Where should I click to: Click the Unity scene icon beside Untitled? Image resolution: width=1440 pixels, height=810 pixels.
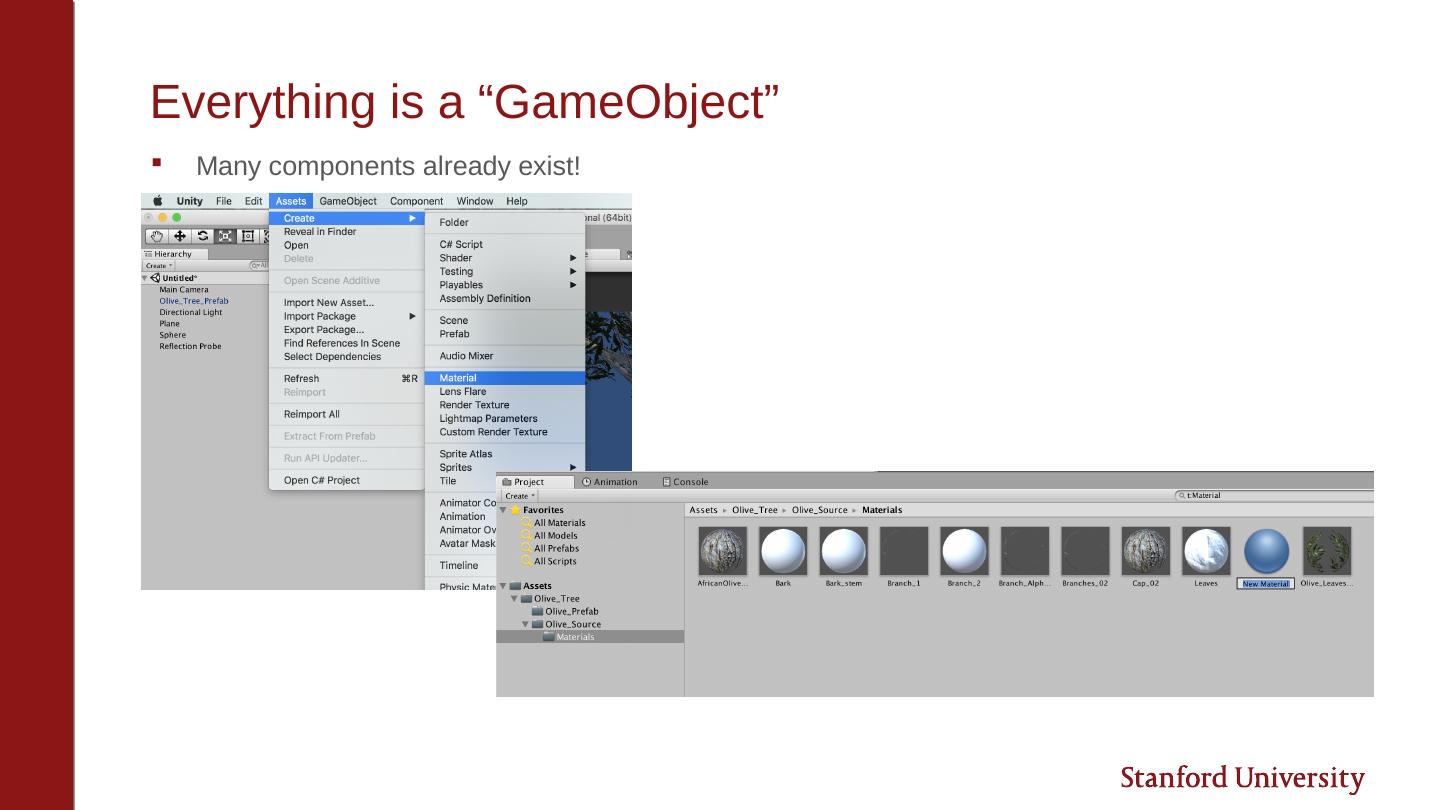[155, 278]
